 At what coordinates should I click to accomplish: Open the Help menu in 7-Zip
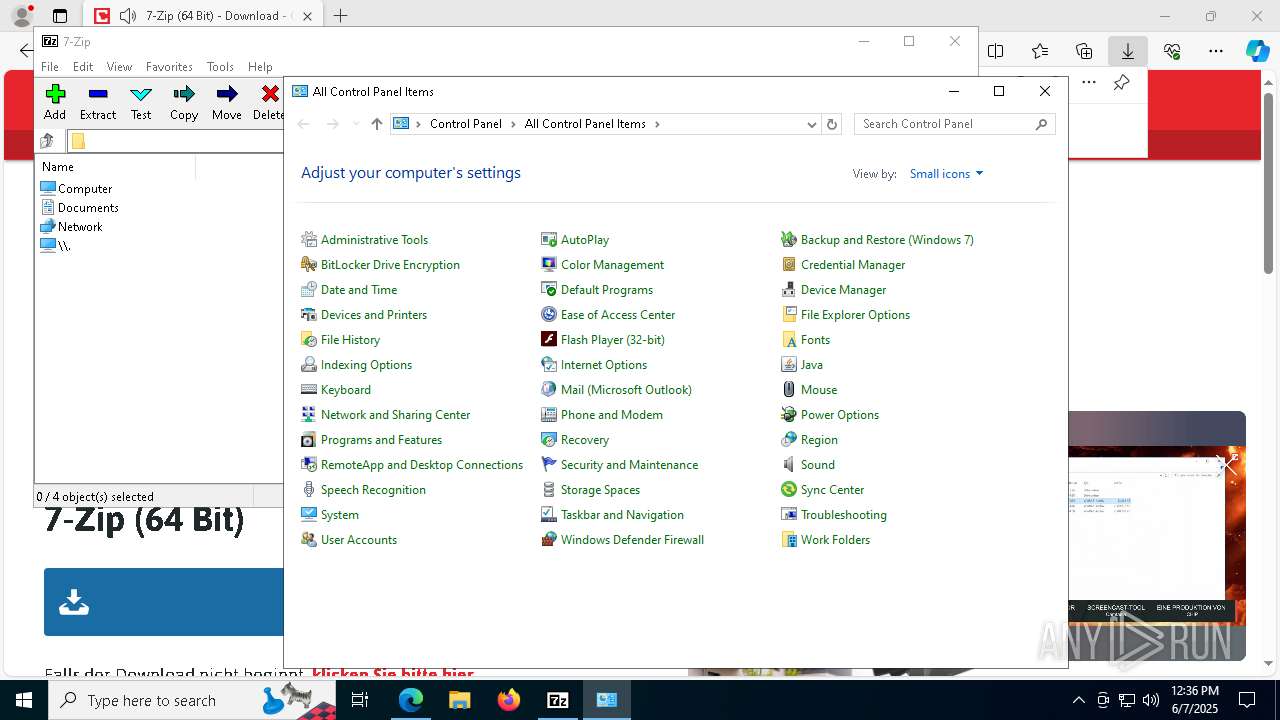pos(260,67)
